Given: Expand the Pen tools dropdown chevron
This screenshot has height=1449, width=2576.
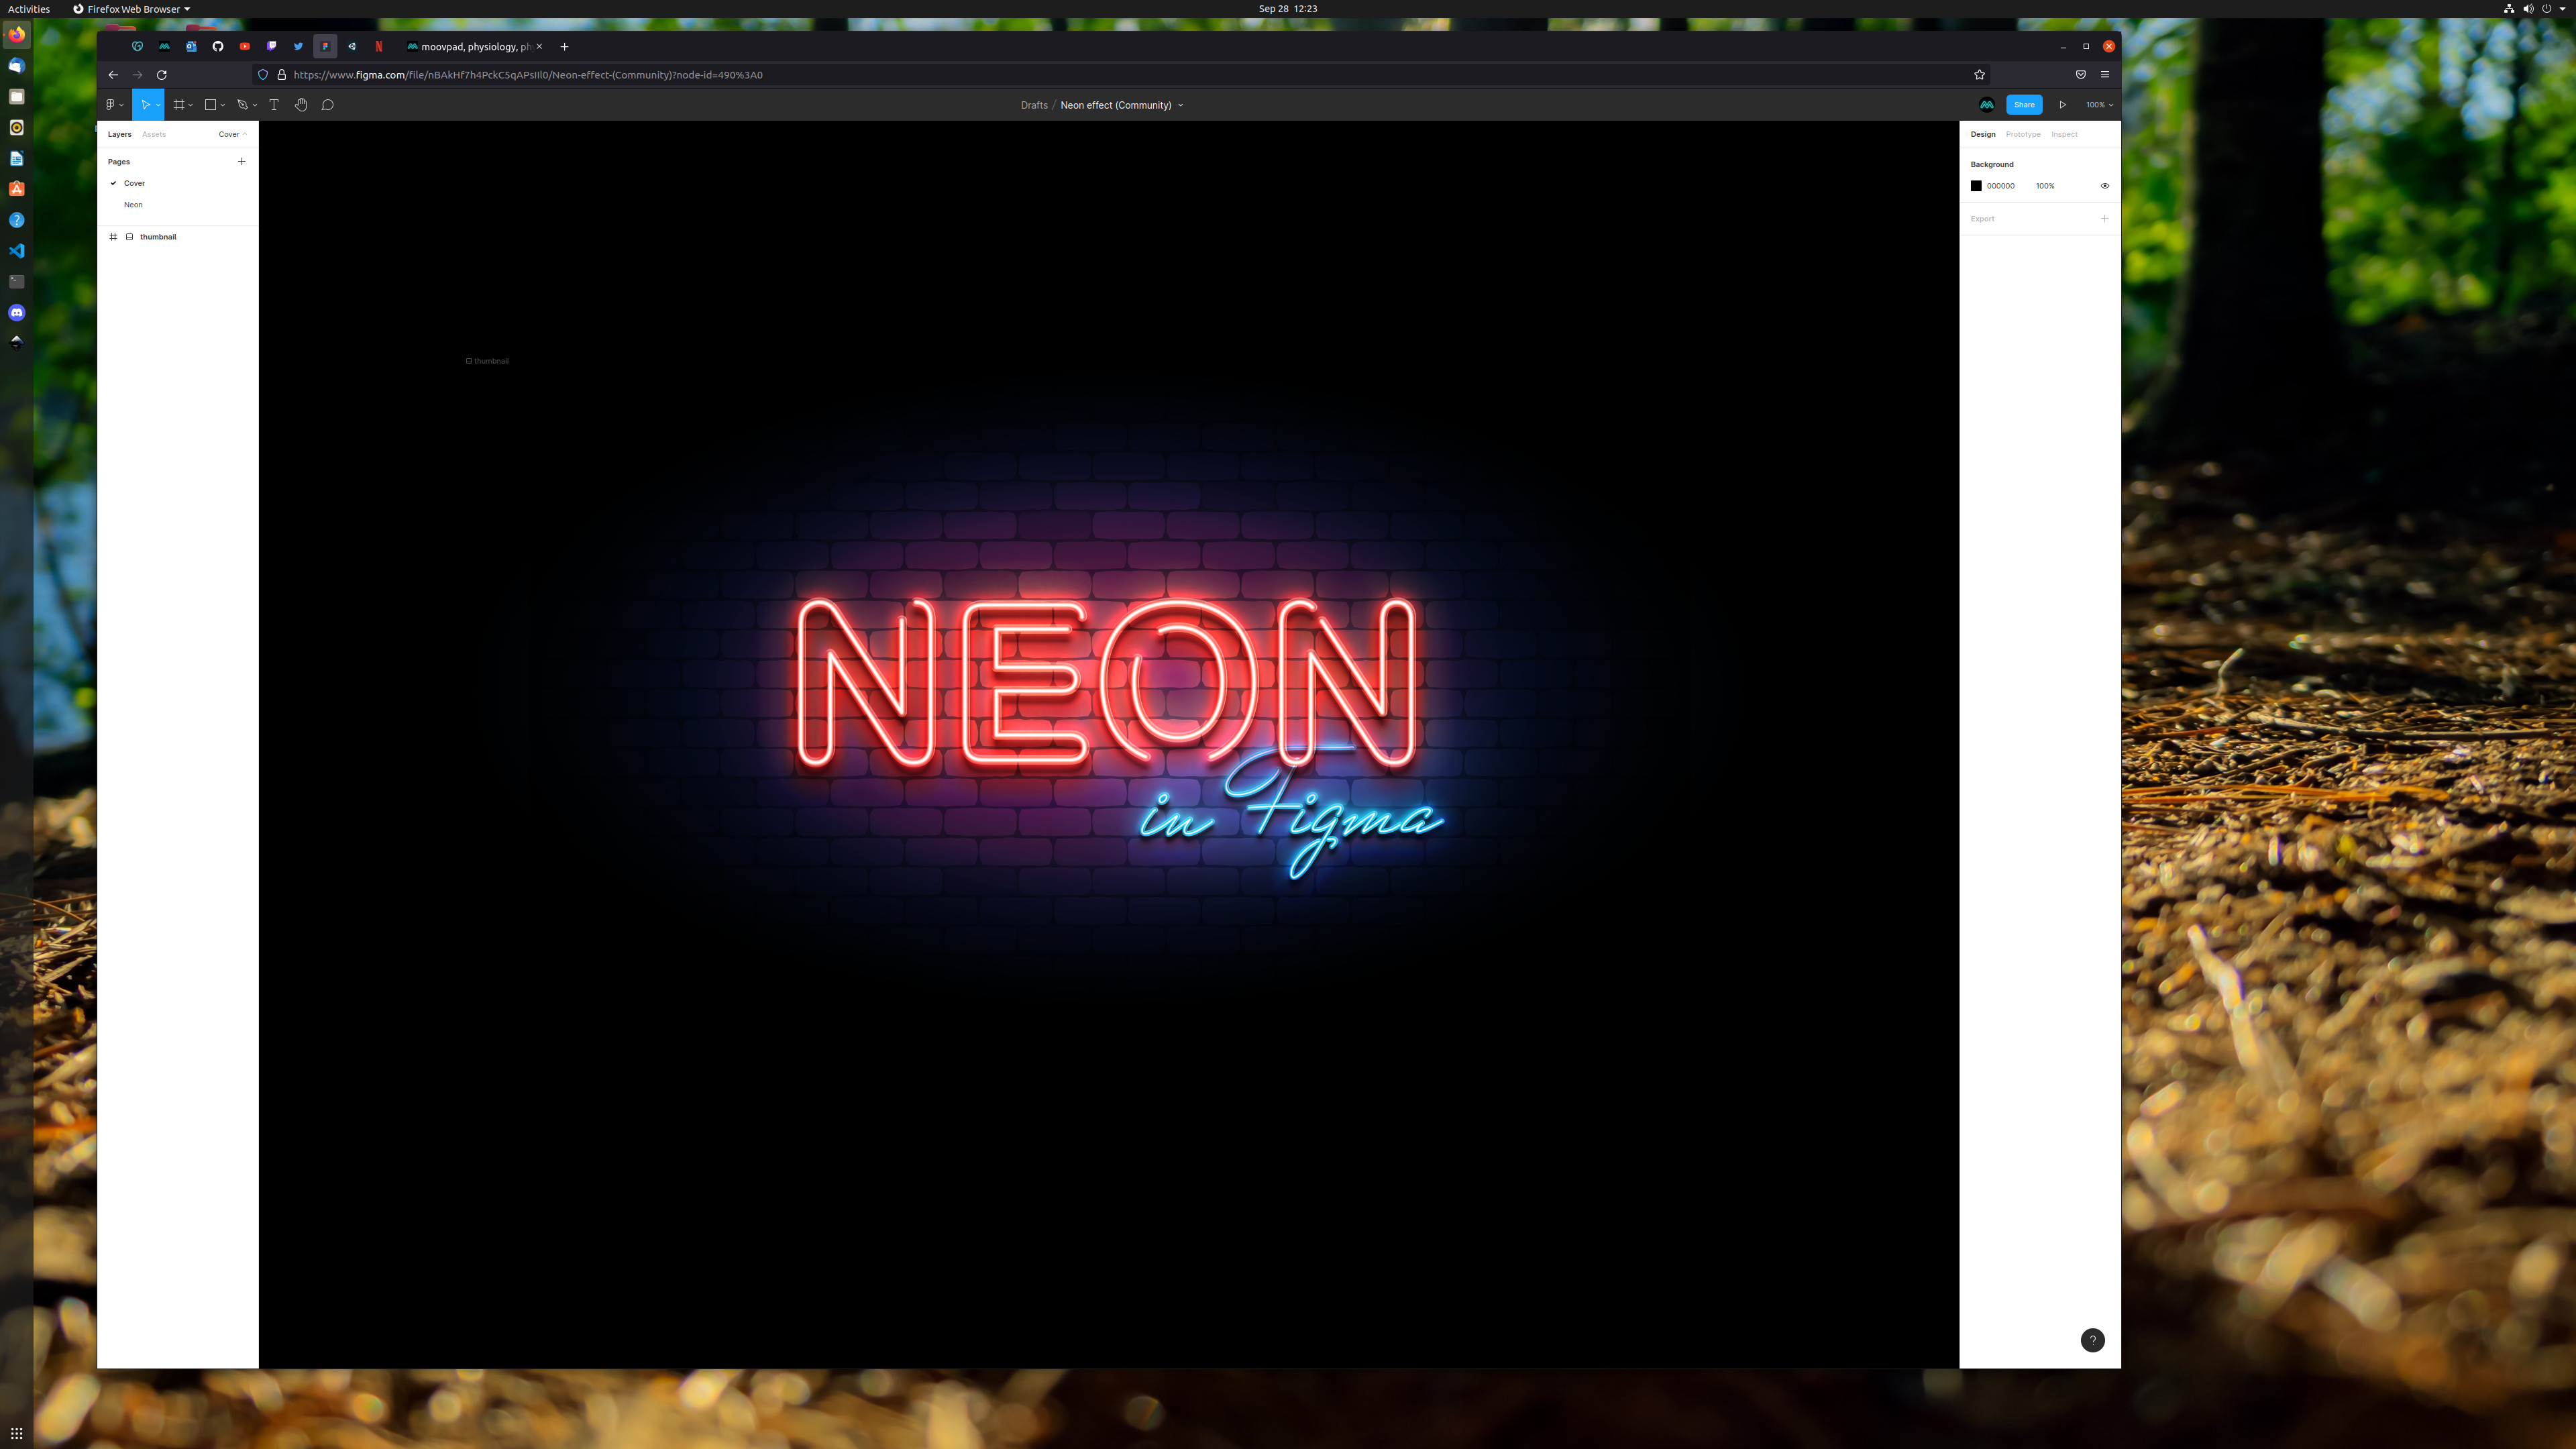Looking at the screenshot, I should [255, 105].
